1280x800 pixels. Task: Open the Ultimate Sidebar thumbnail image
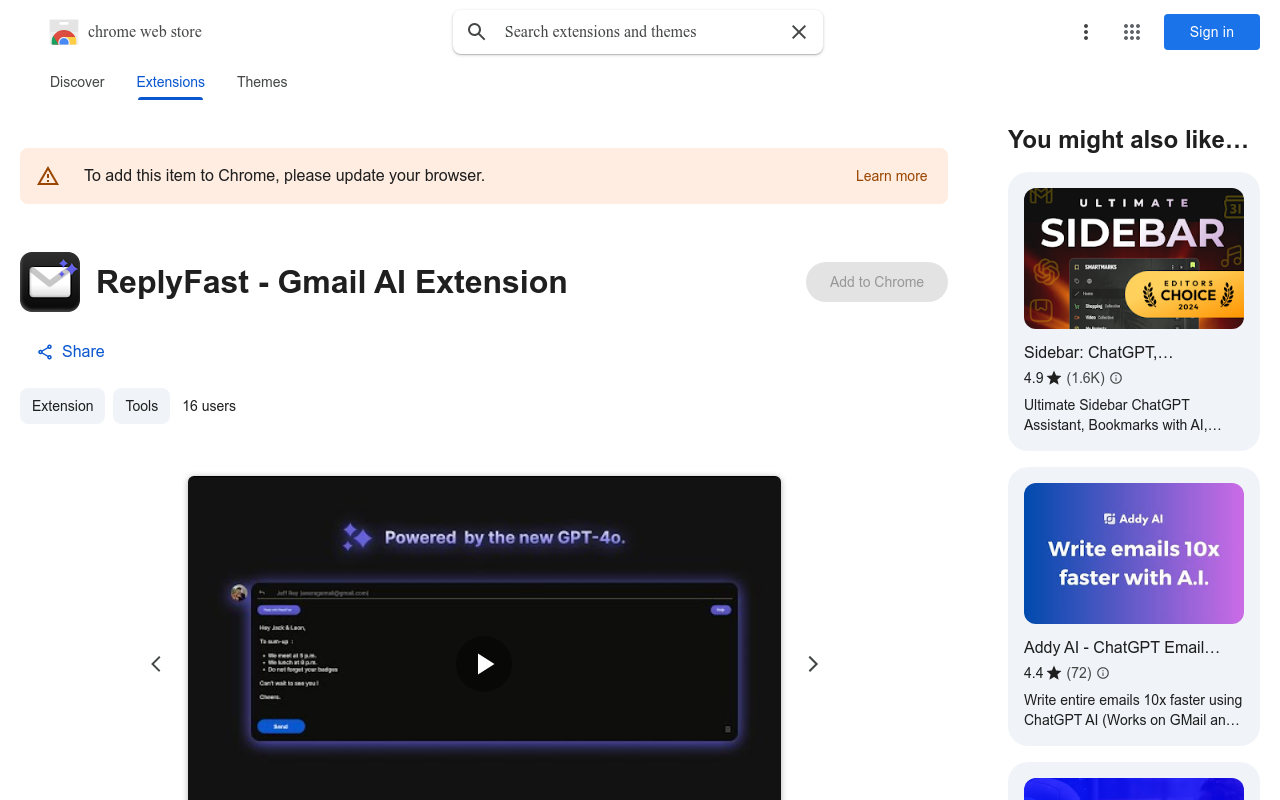[1134, 258]
